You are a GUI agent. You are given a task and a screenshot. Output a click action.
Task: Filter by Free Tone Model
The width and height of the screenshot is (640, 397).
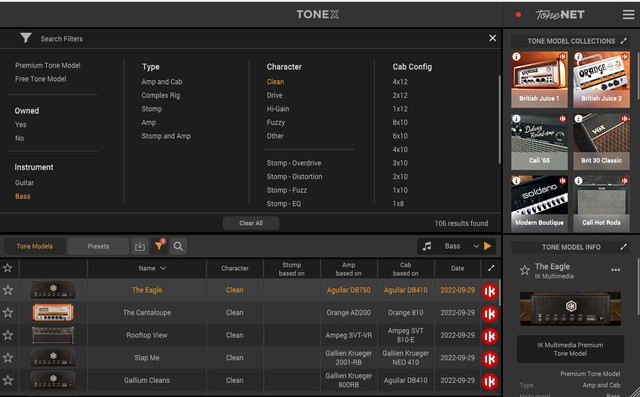[40, 79]
